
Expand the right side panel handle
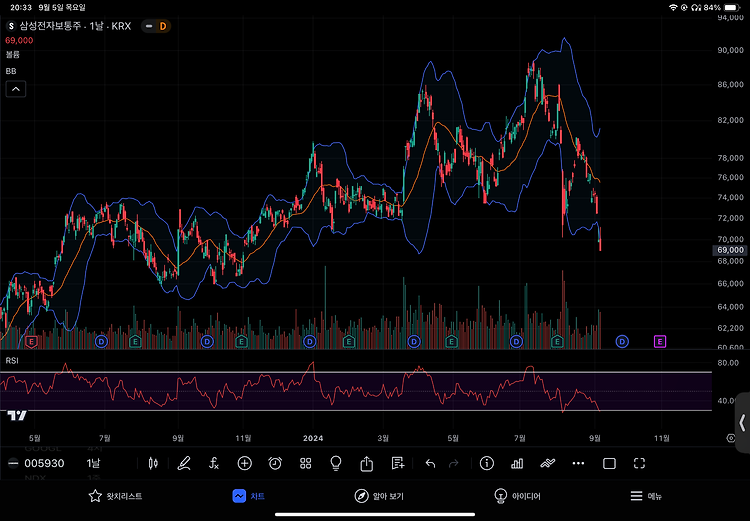point(742,423)
